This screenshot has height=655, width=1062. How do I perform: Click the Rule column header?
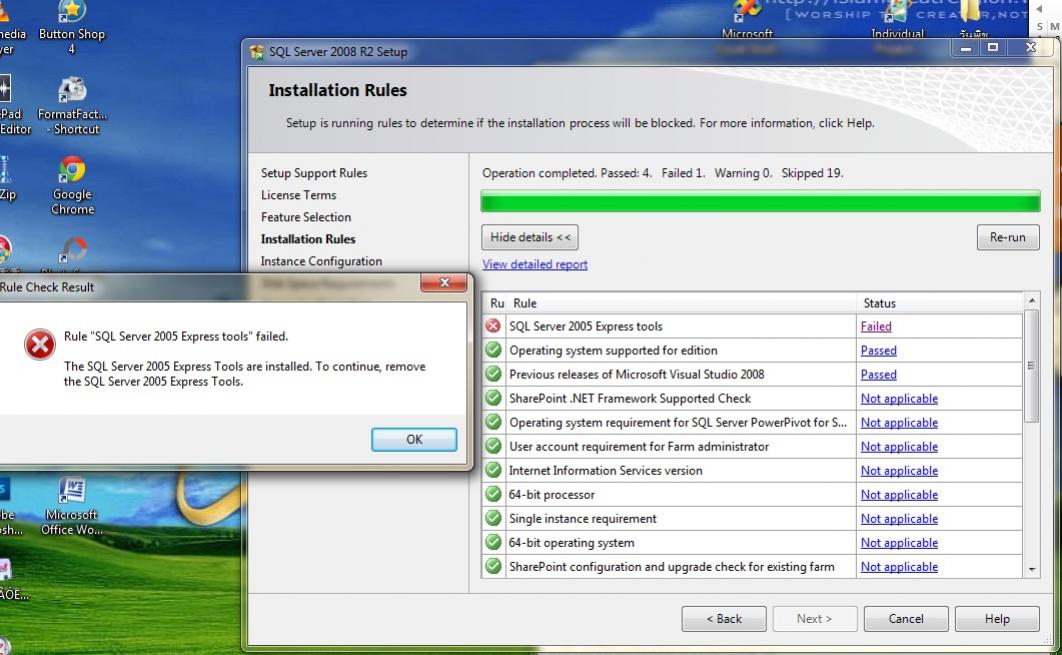681,303
